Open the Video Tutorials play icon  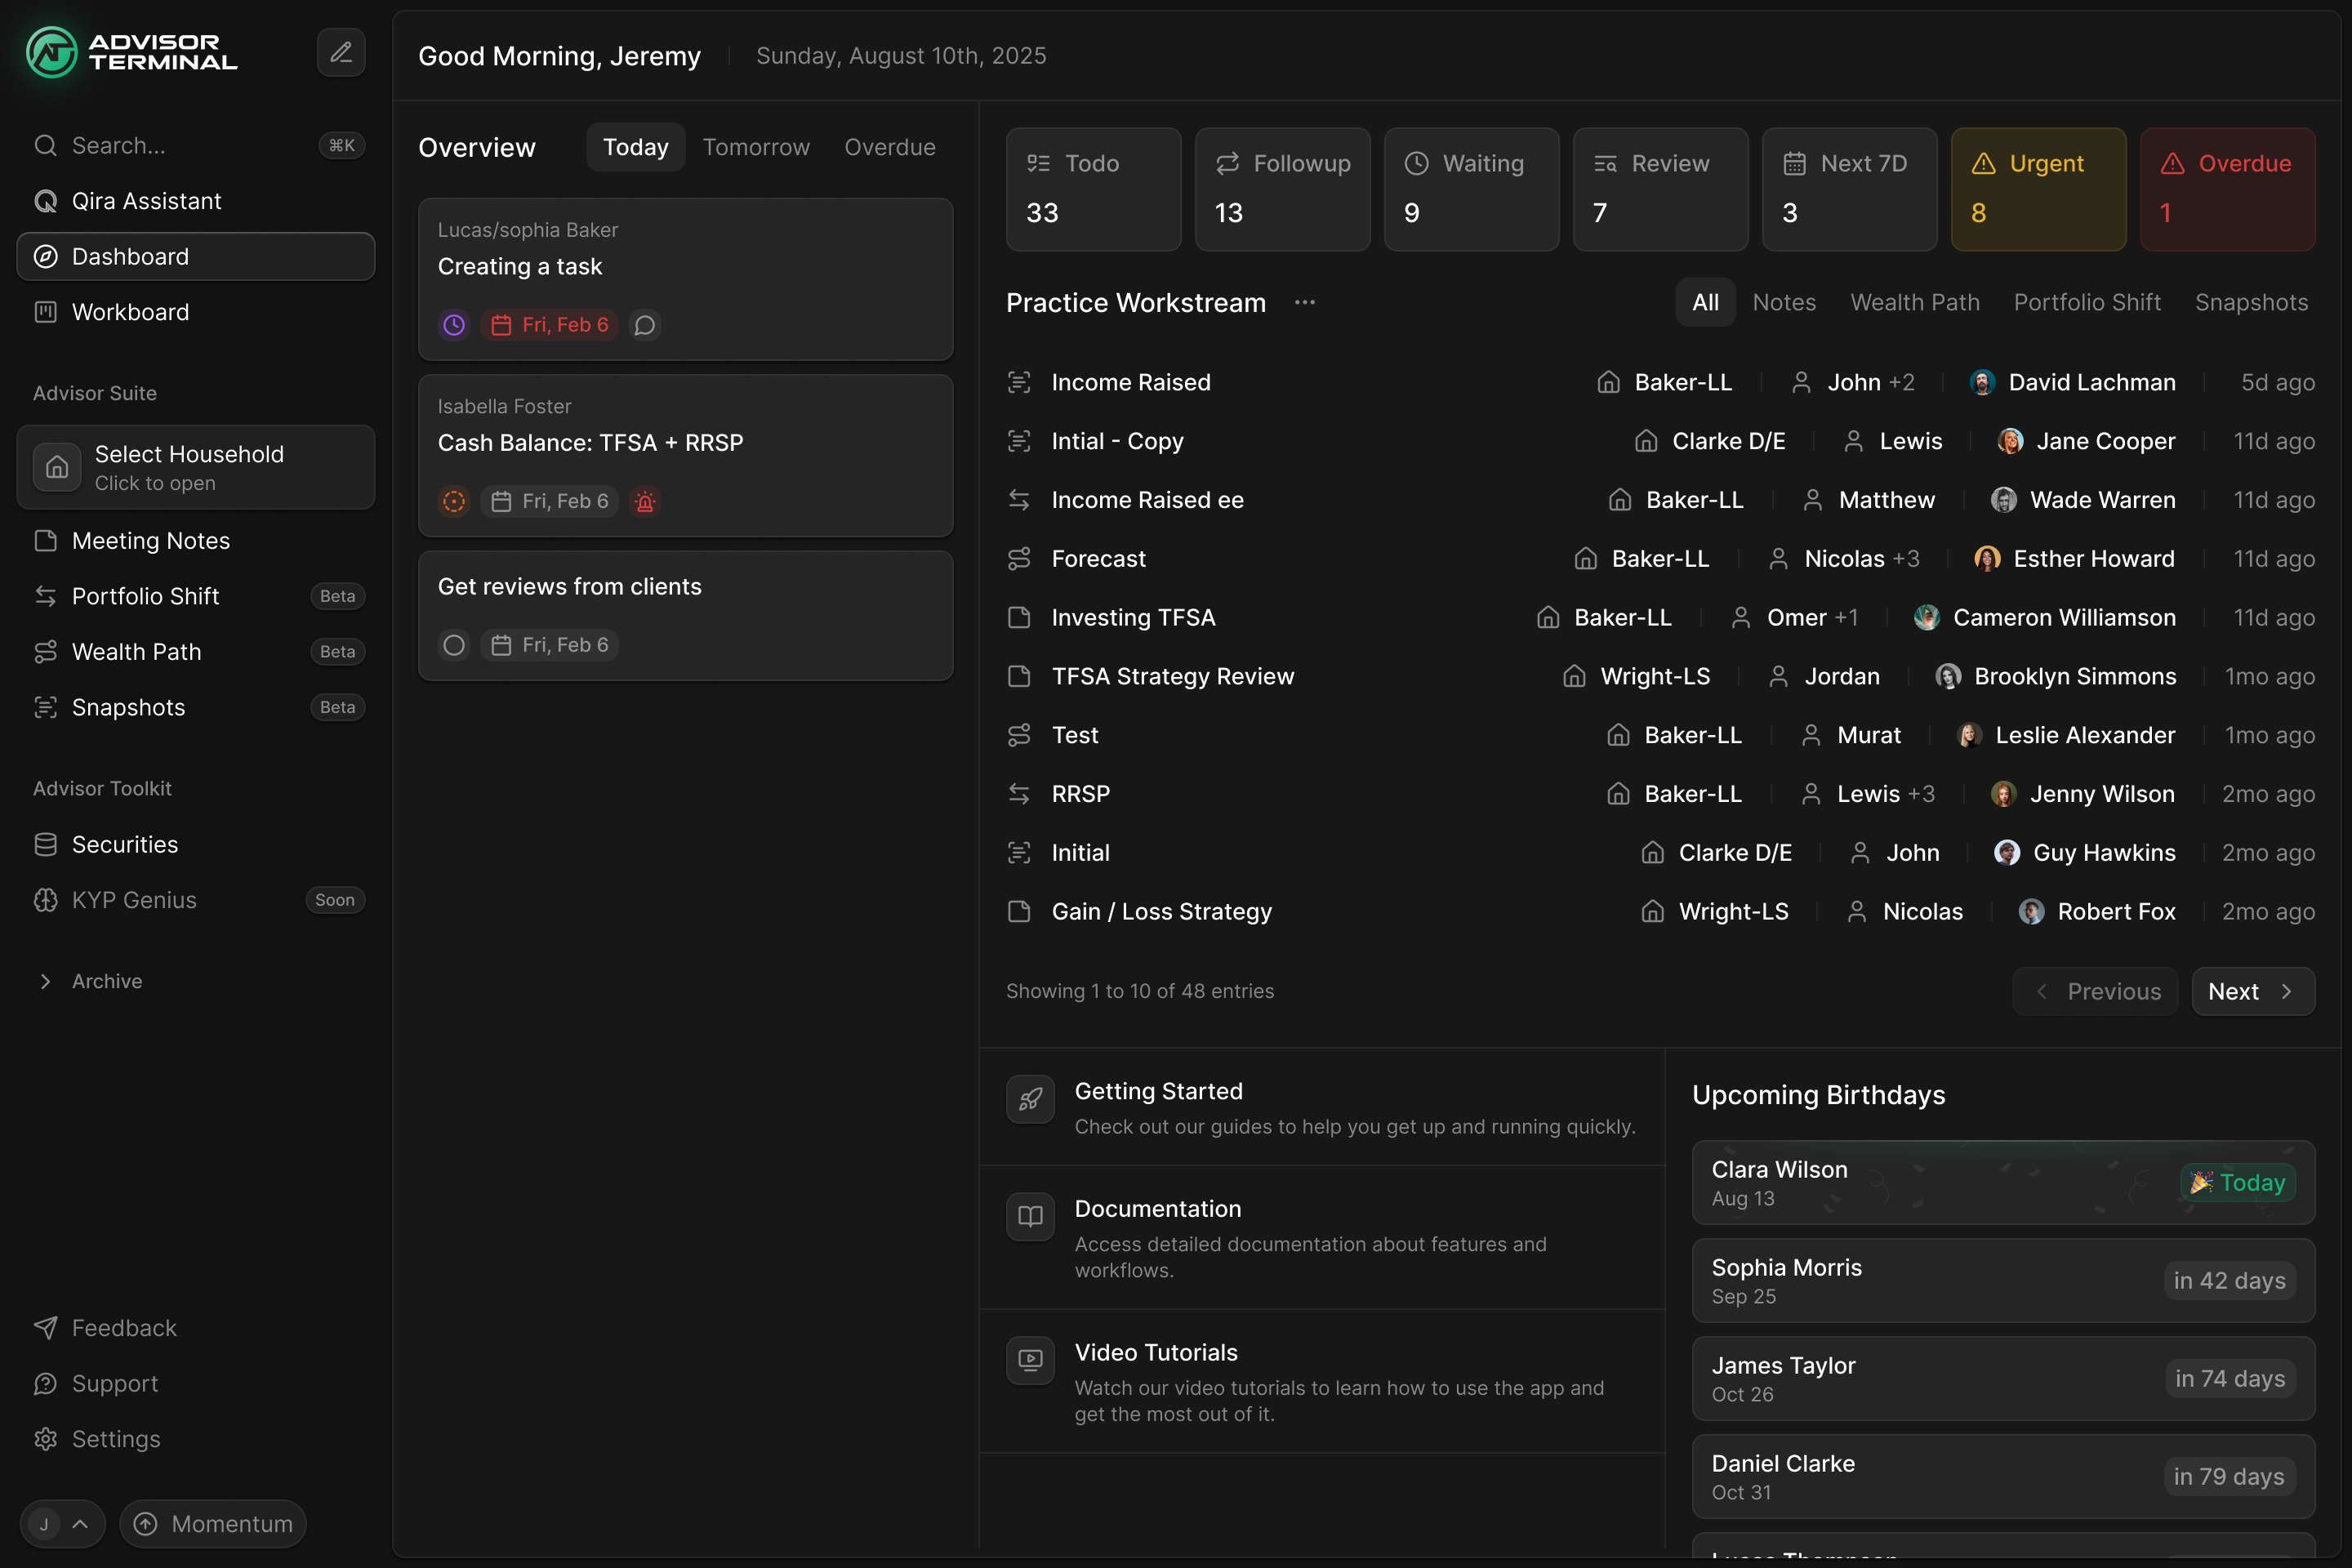1030,1360
